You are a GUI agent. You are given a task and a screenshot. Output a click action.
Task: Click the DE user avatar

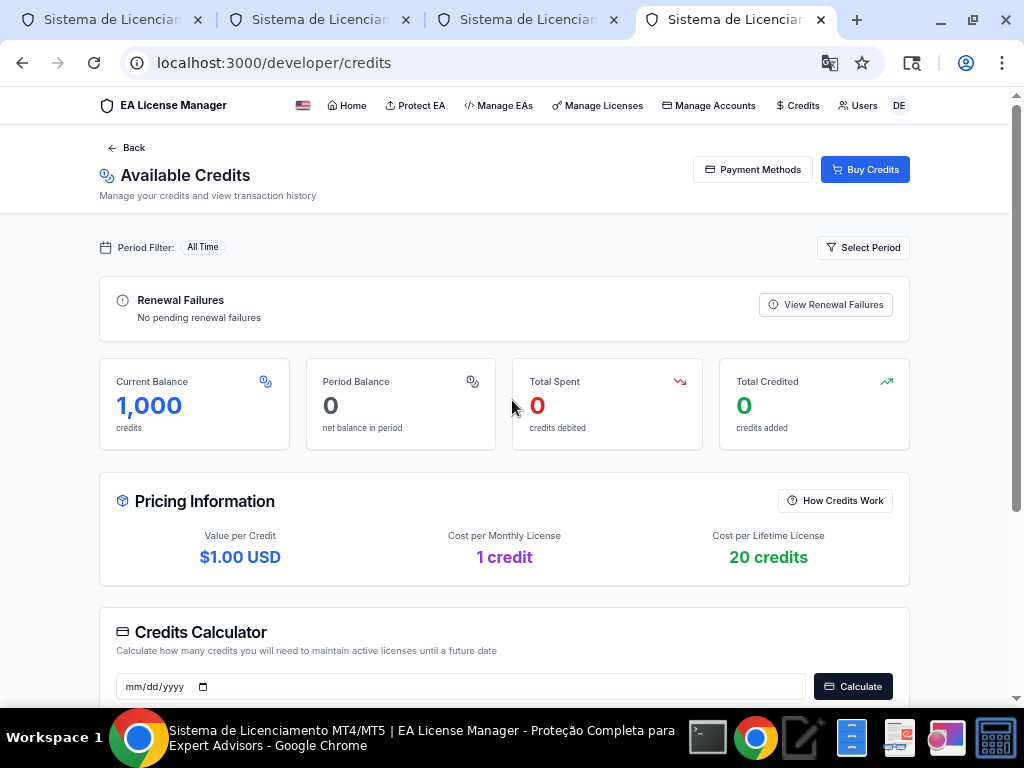(x=899, y=106)
